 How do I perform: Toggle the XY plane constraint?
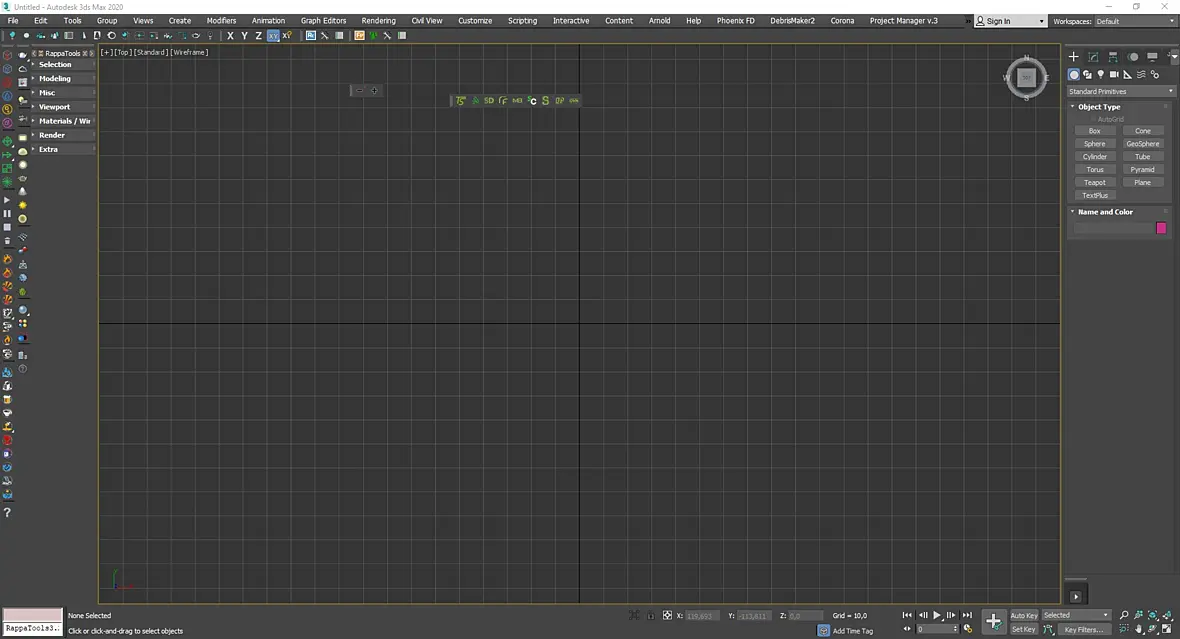[x=272, y=35]
